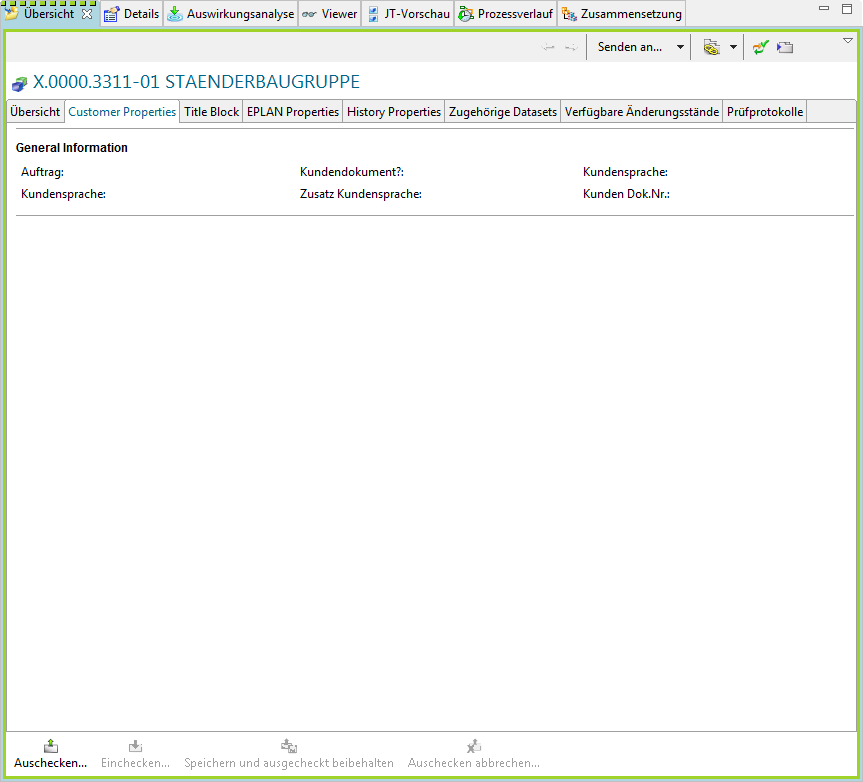Click the Auschecken checkout icon
Screen dimensions: 863x782
pos(51,746)
